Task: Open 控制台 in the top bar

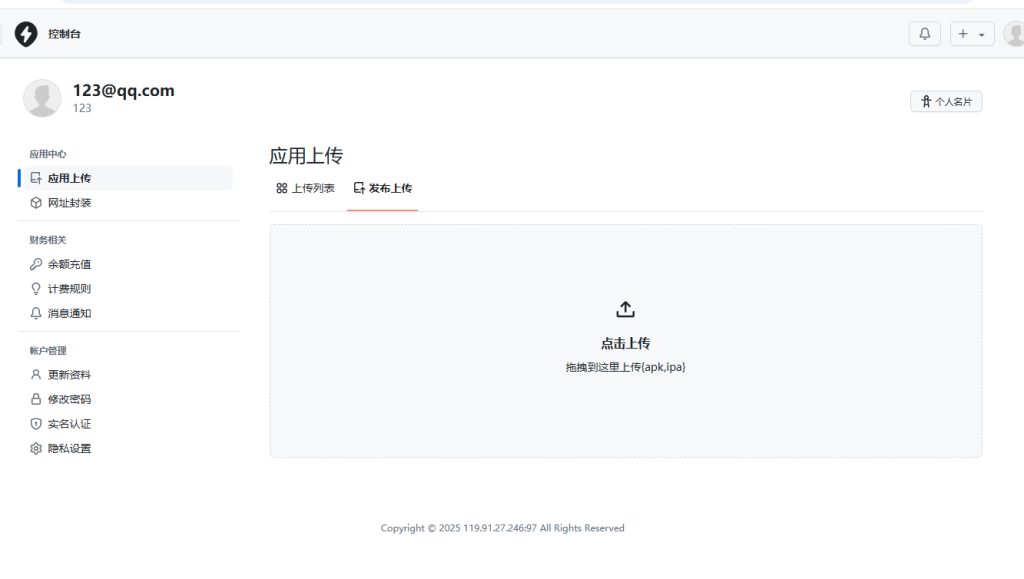Action: [62, 33]
